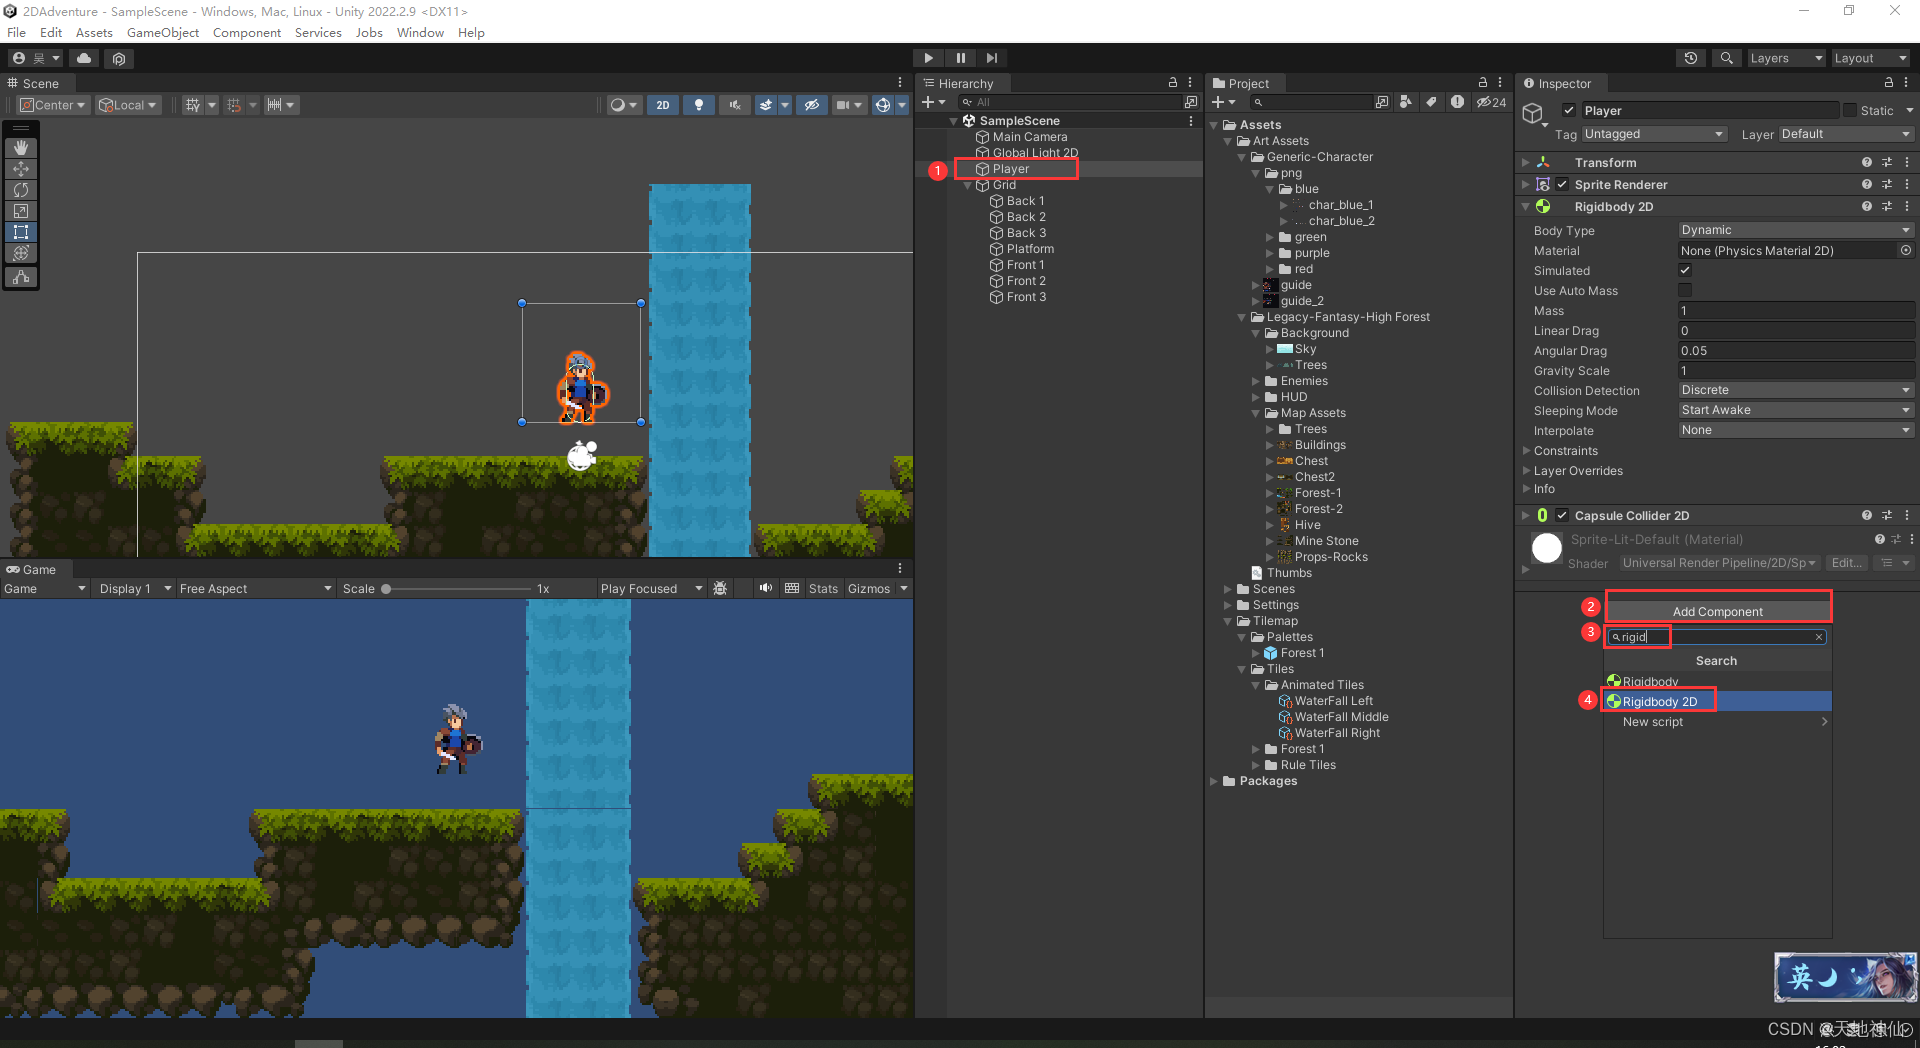
Task: Toggle scene lighting bulb icon
Action: pos(699,105)
